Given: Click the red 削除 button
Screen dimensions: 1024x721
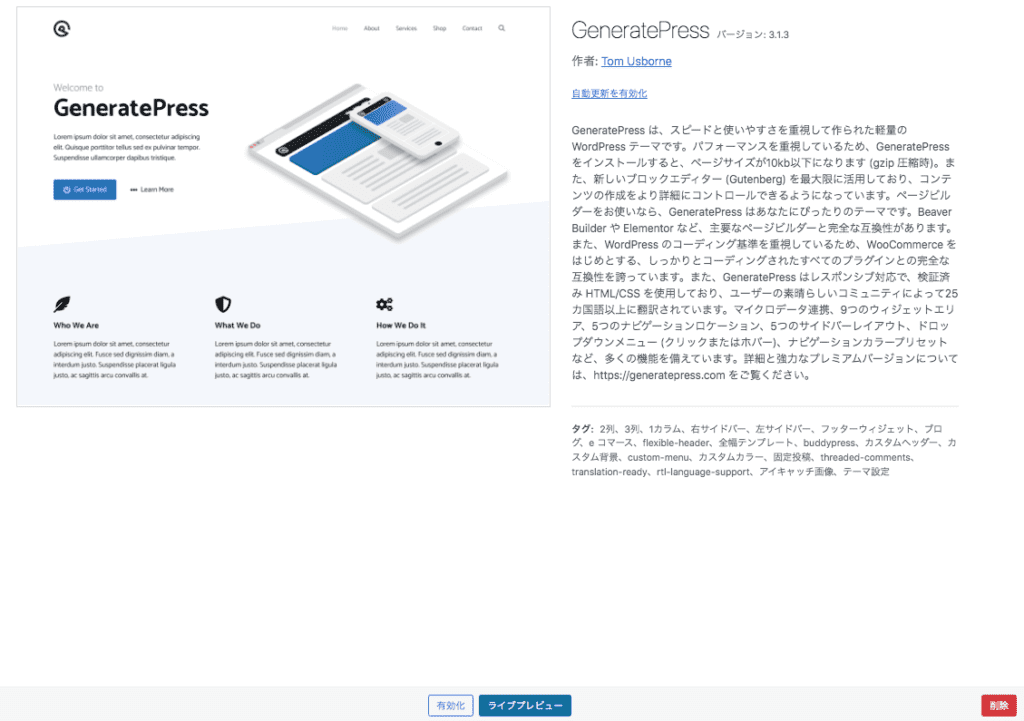Looking at the screenshot, I should tap(999, 705).
